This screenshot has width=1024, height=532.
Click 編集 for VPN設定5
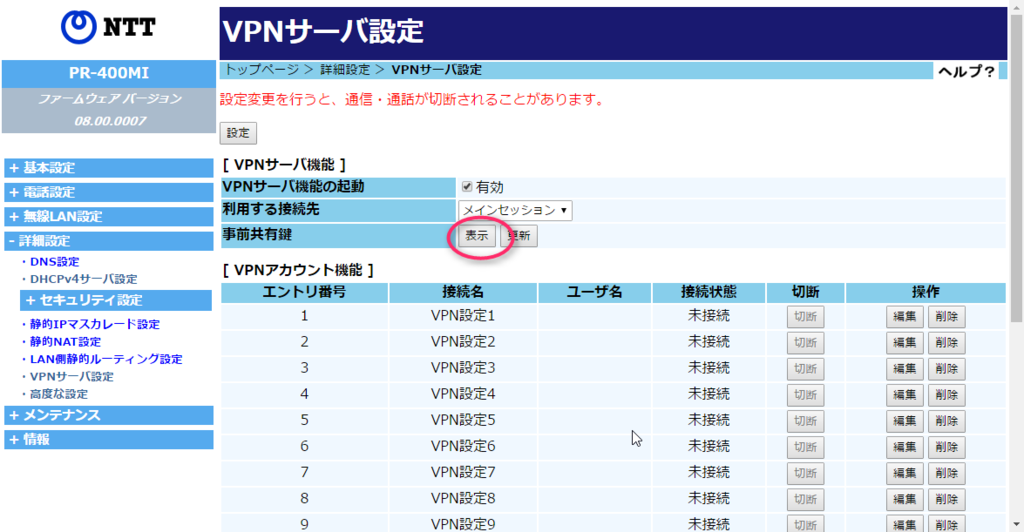point(904,421)
